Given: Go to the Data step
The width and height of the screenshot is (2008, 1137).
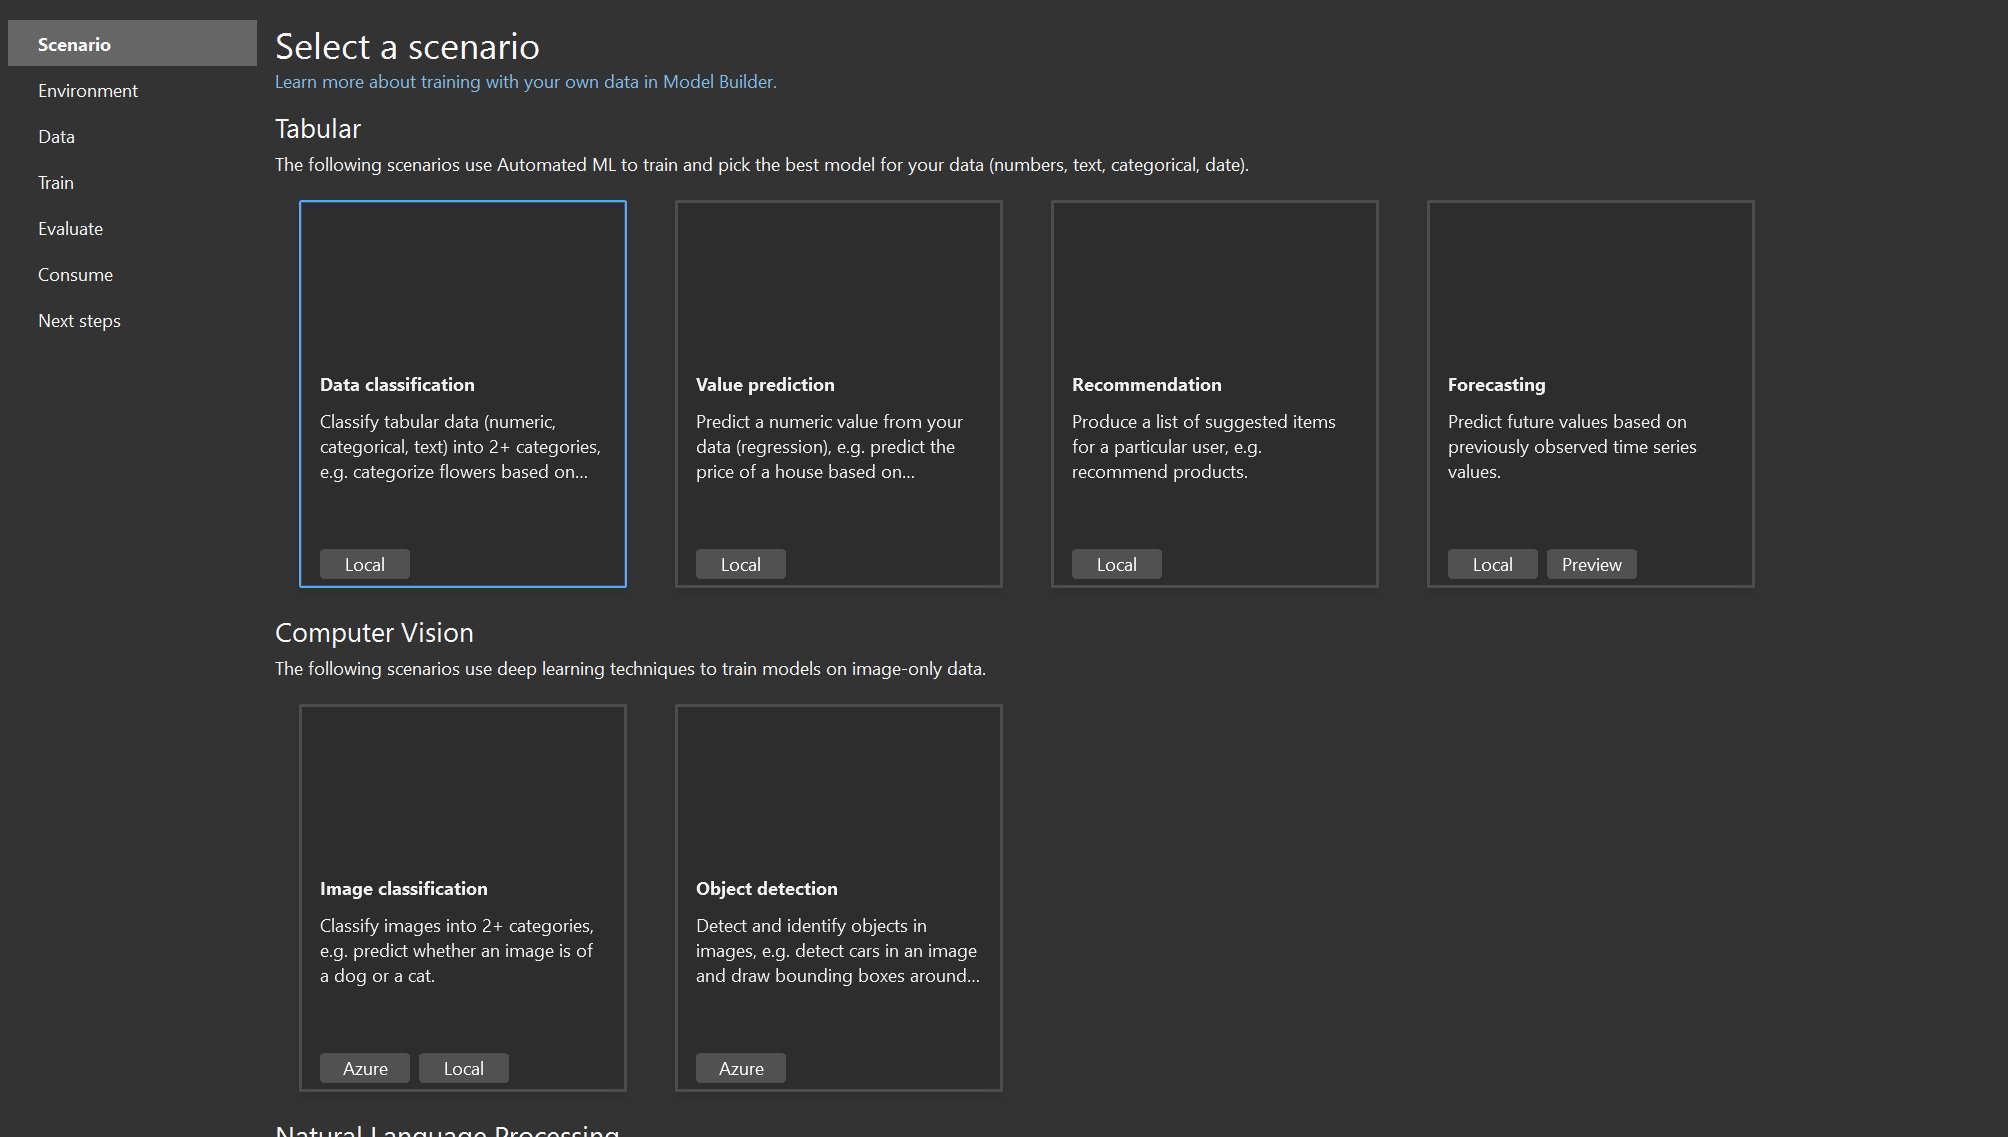Looking at the screenshot, I should (56, 136).
